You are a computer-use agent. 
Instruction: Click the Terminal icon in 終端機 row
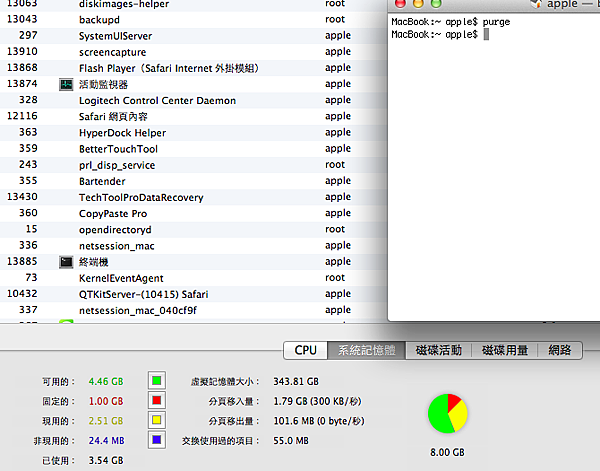(x=66, y=262)
